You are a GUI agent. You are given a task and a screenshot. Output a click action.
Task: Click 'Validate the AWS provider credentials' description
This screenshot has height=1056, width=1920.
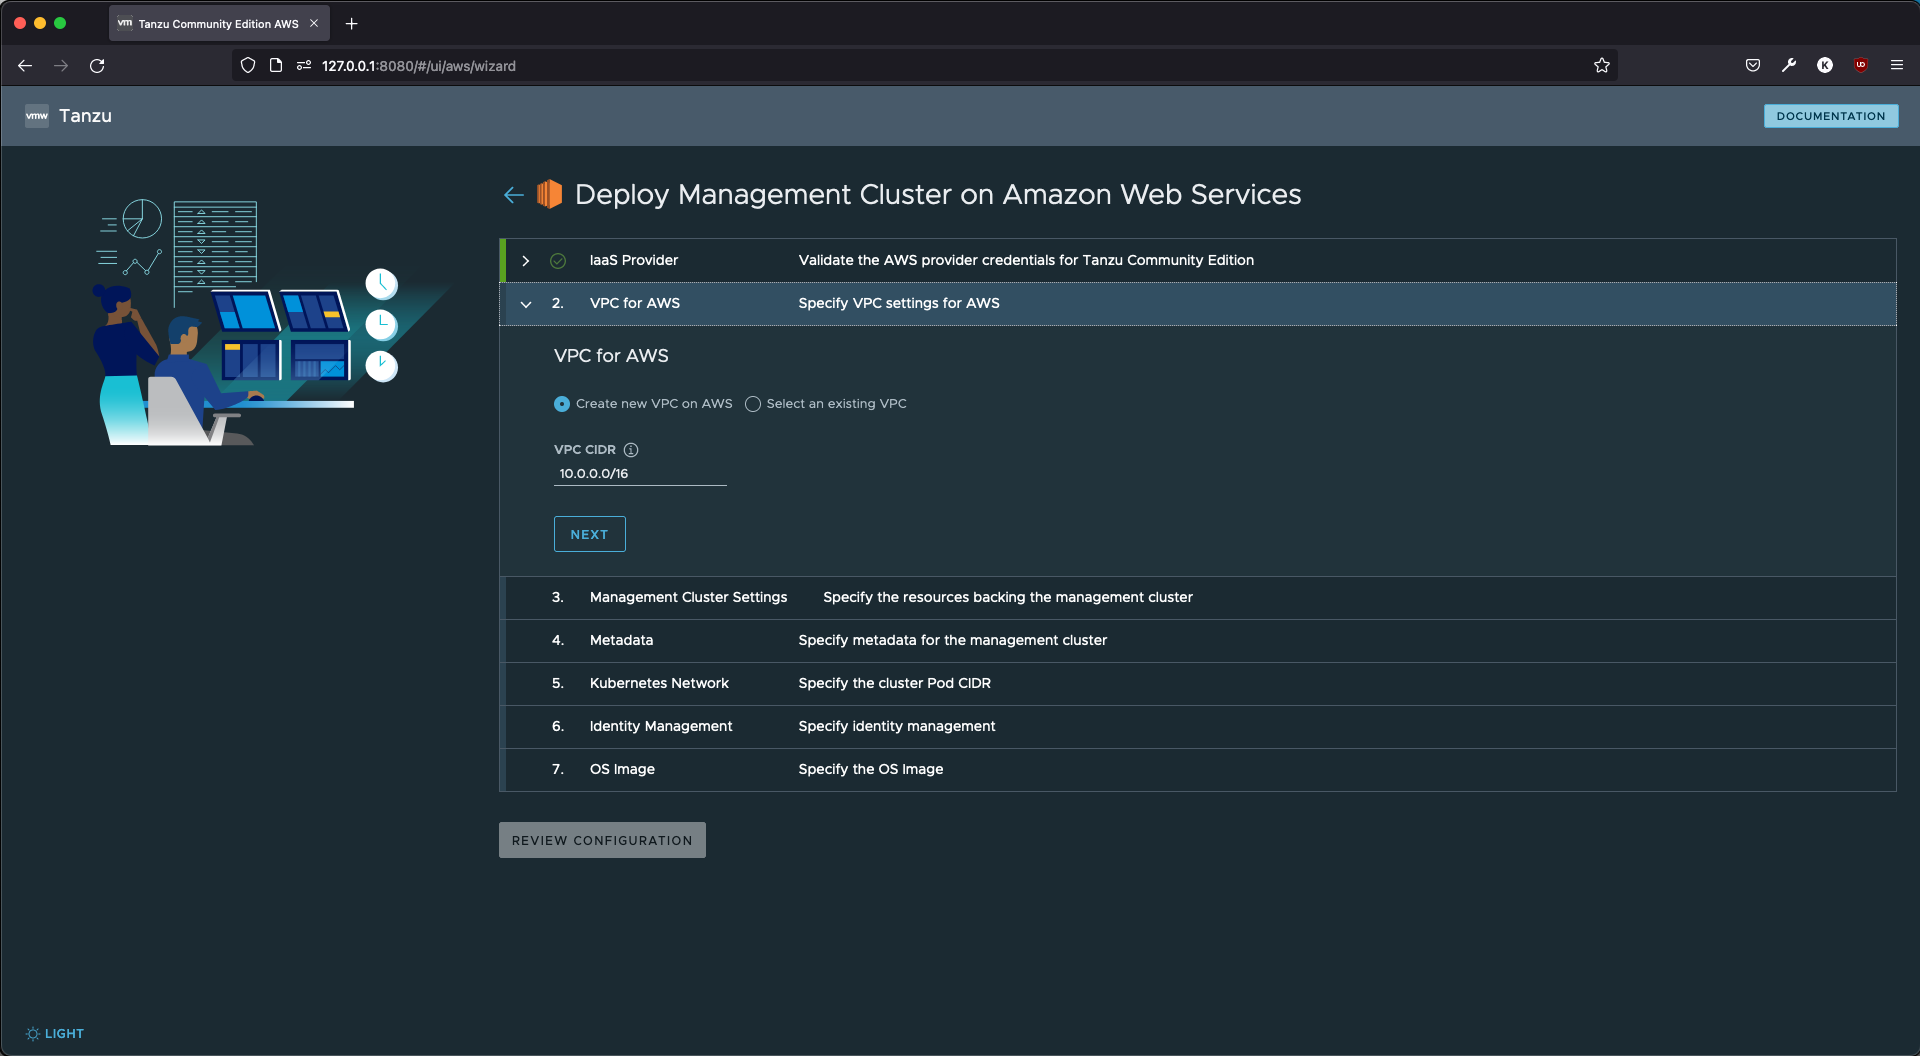1026,261
